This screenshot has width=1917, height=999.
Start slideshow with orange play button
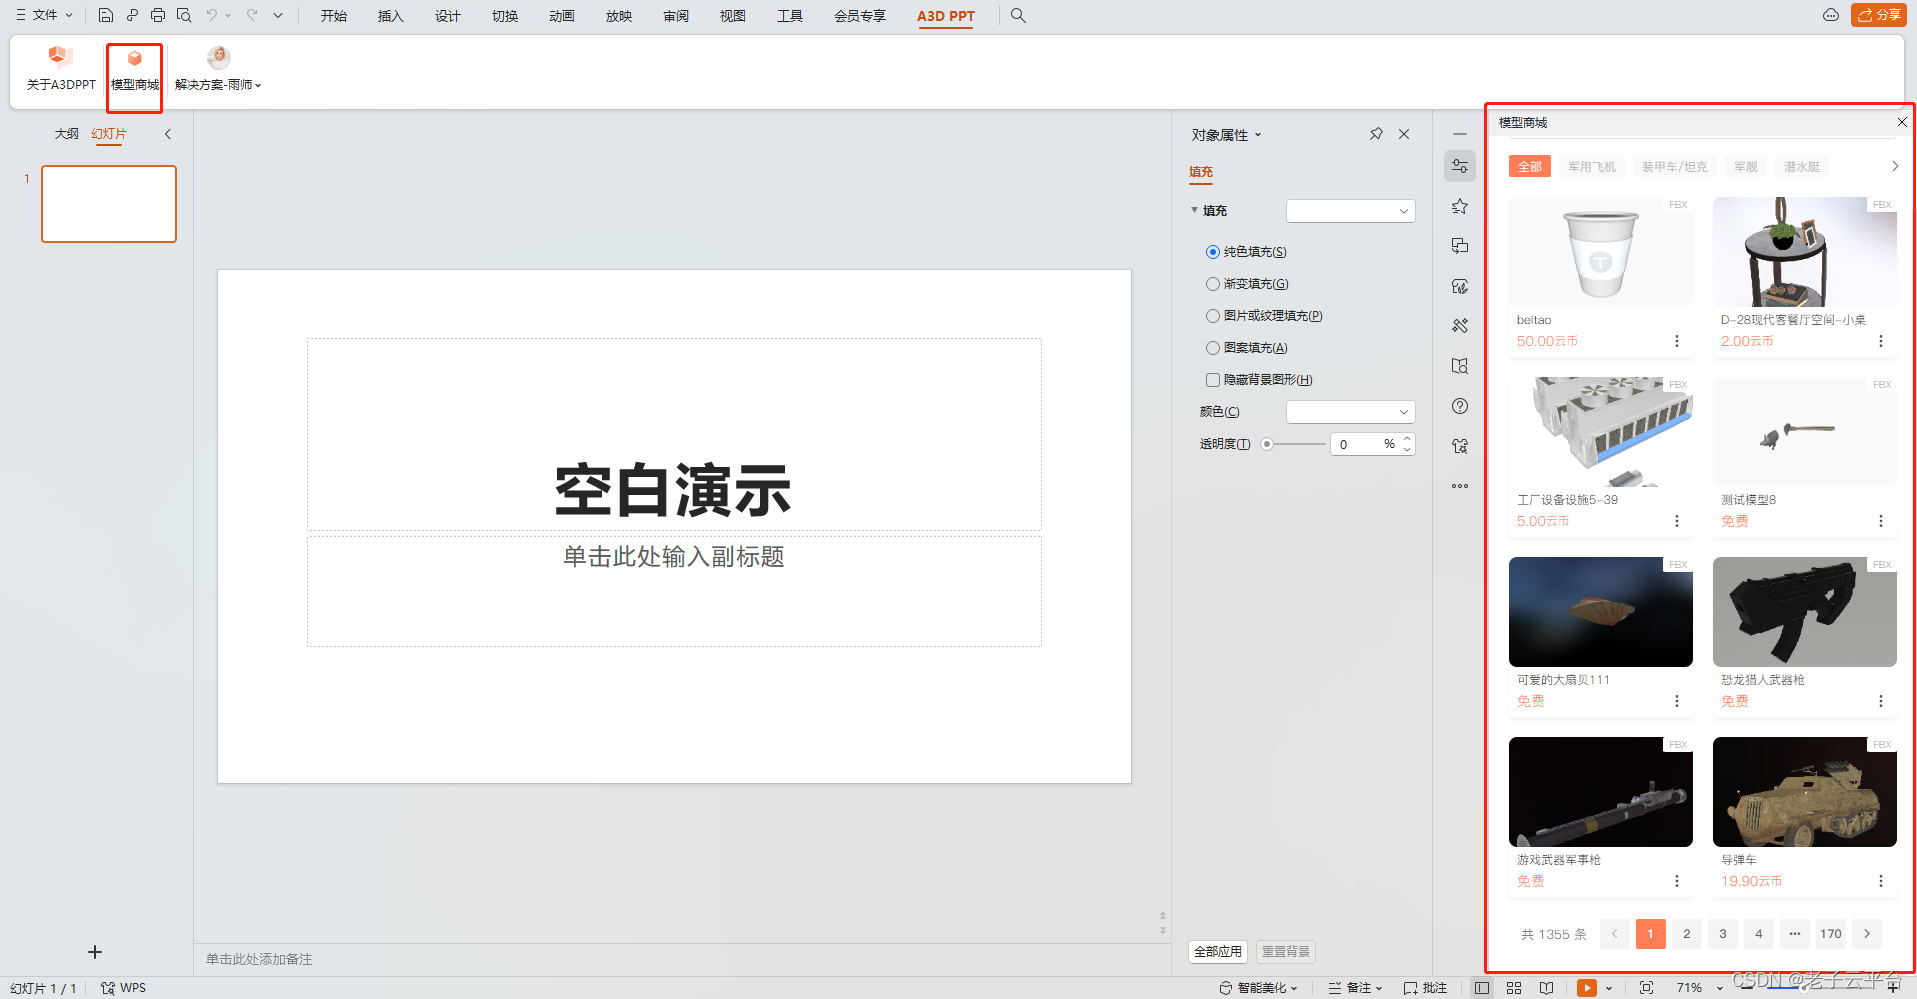pos(1587,988)
